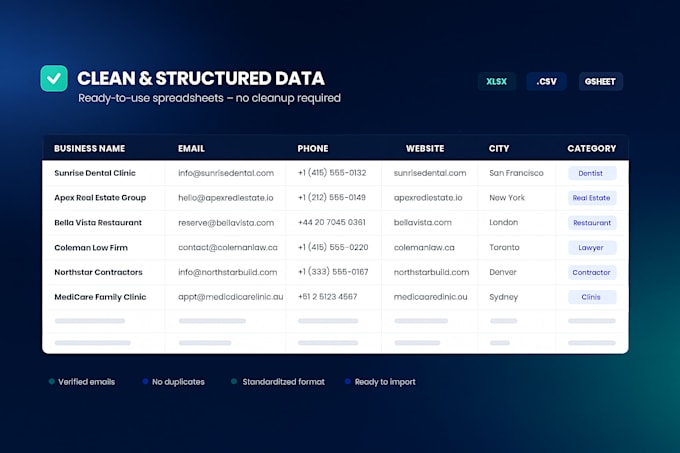
Task: Click the Standardized format label
Action: pyautogui.click(x=283, y=382)
